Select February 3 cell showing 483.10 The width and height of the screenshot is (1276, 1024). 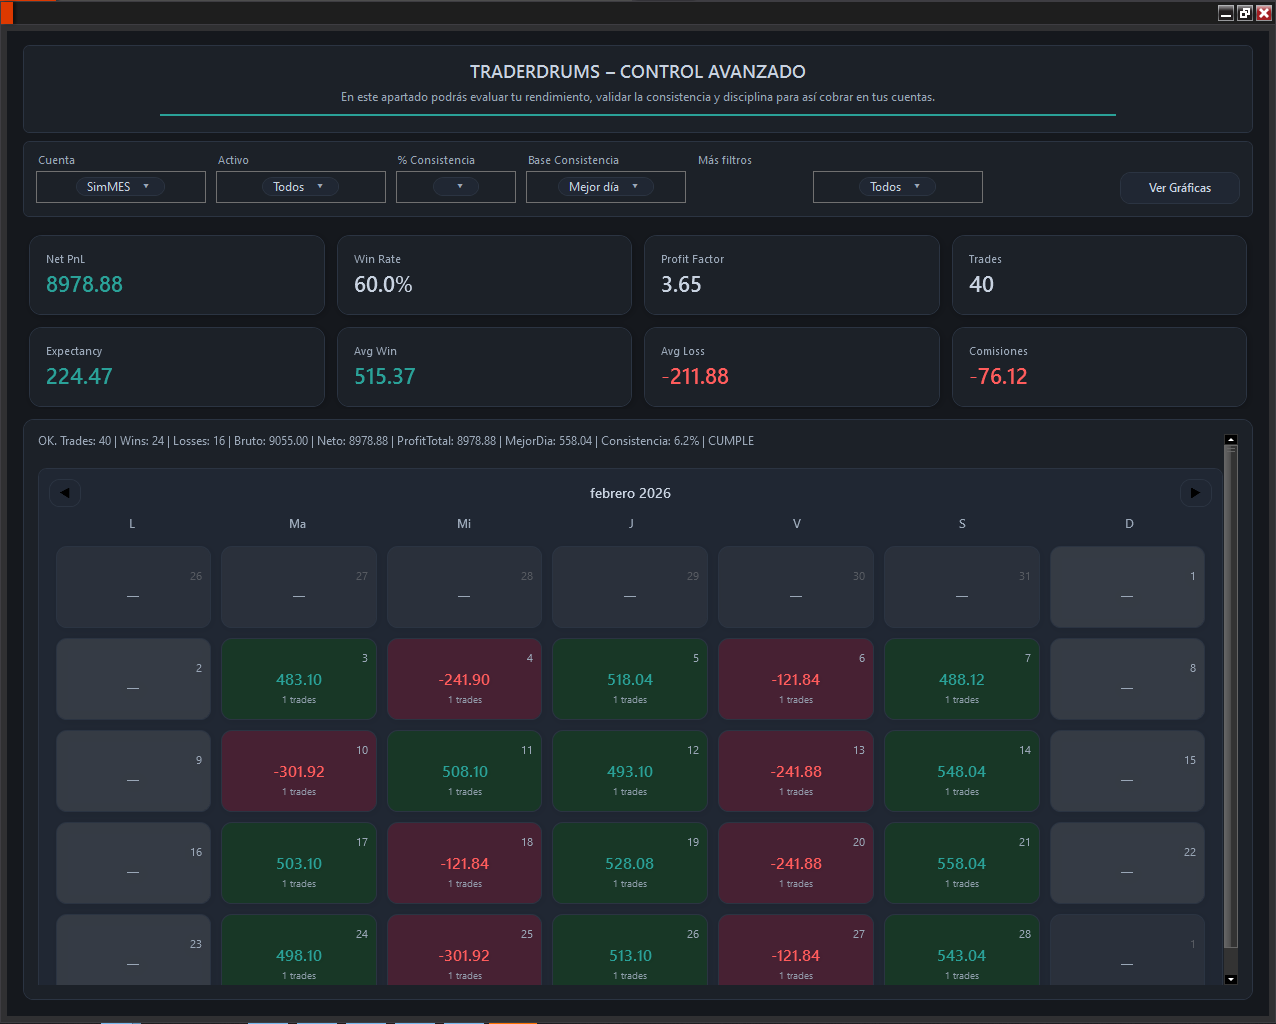299,680
